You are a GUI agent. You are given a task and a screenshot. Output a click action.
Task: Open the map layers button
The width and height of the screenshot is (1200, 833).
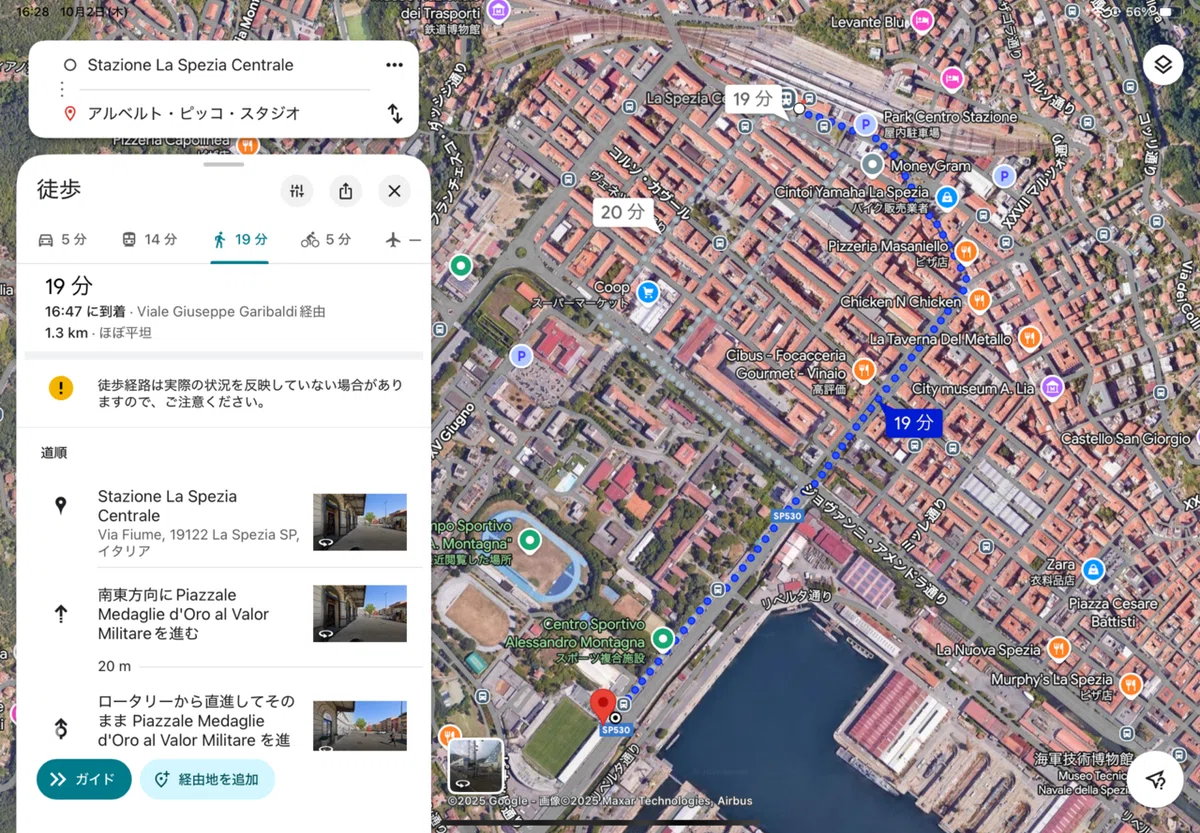pyautogui.click(x=1162, y=65)
